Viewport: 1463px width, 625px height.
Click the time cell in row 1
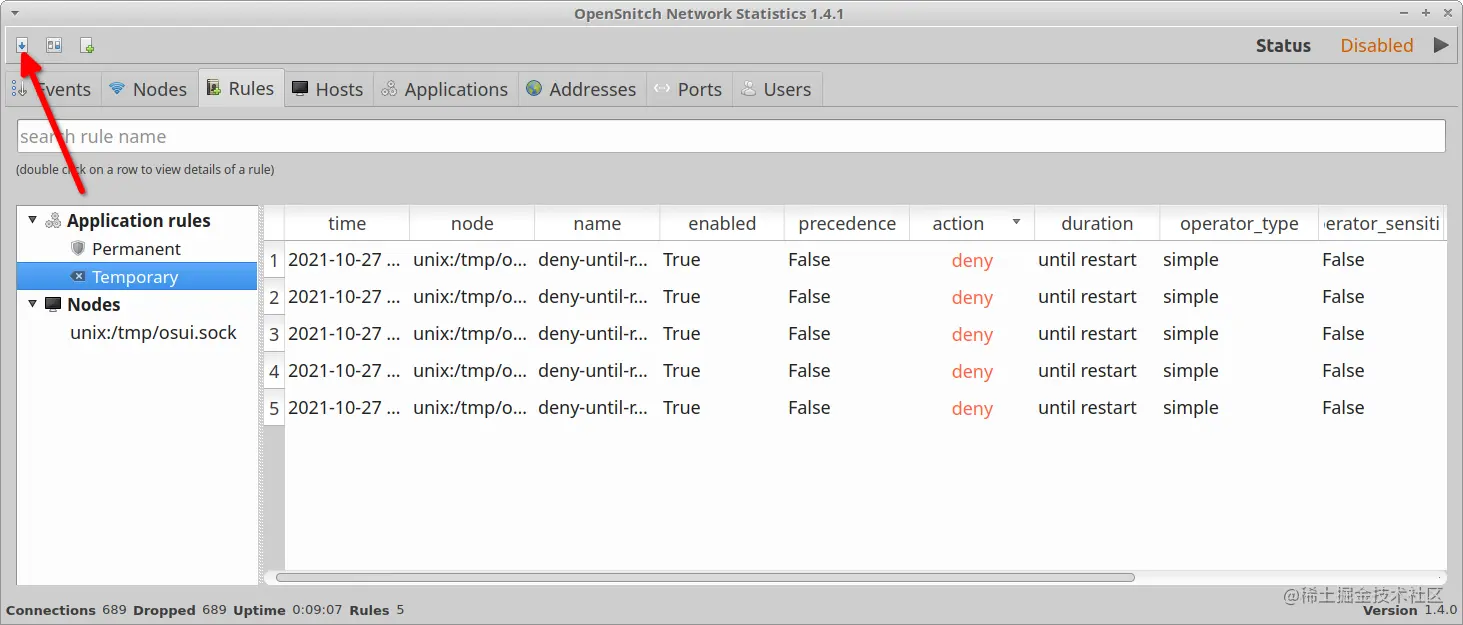pos(347,260)
